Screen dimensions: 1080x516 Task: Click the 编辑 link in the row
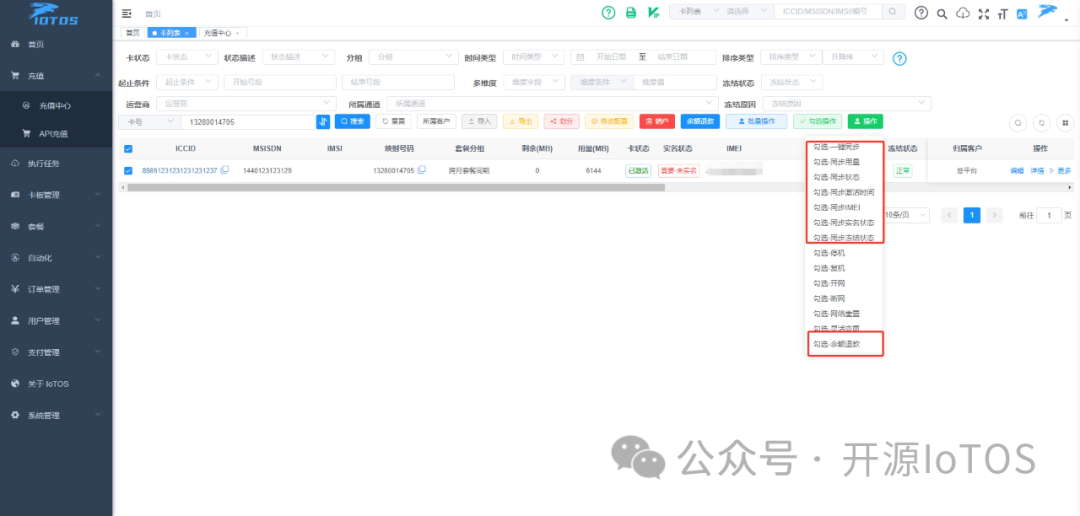click(1017, 171)
